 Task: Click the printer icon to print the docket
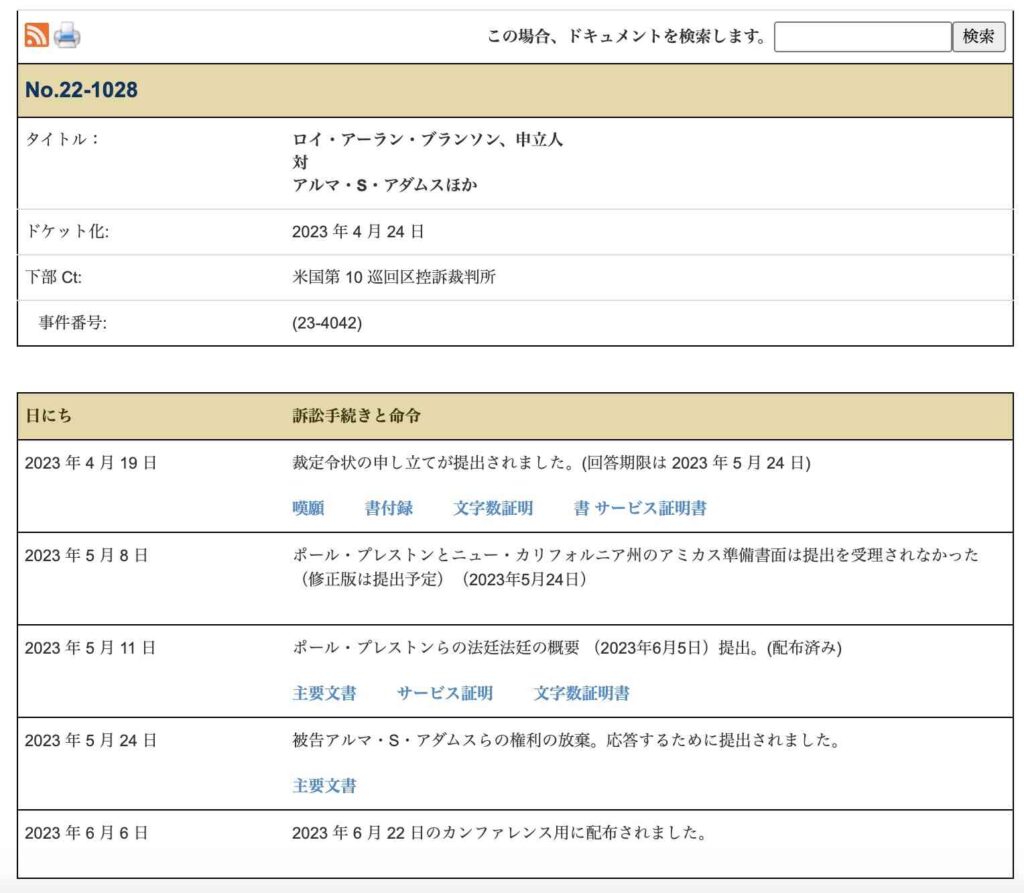coord(67,36)
